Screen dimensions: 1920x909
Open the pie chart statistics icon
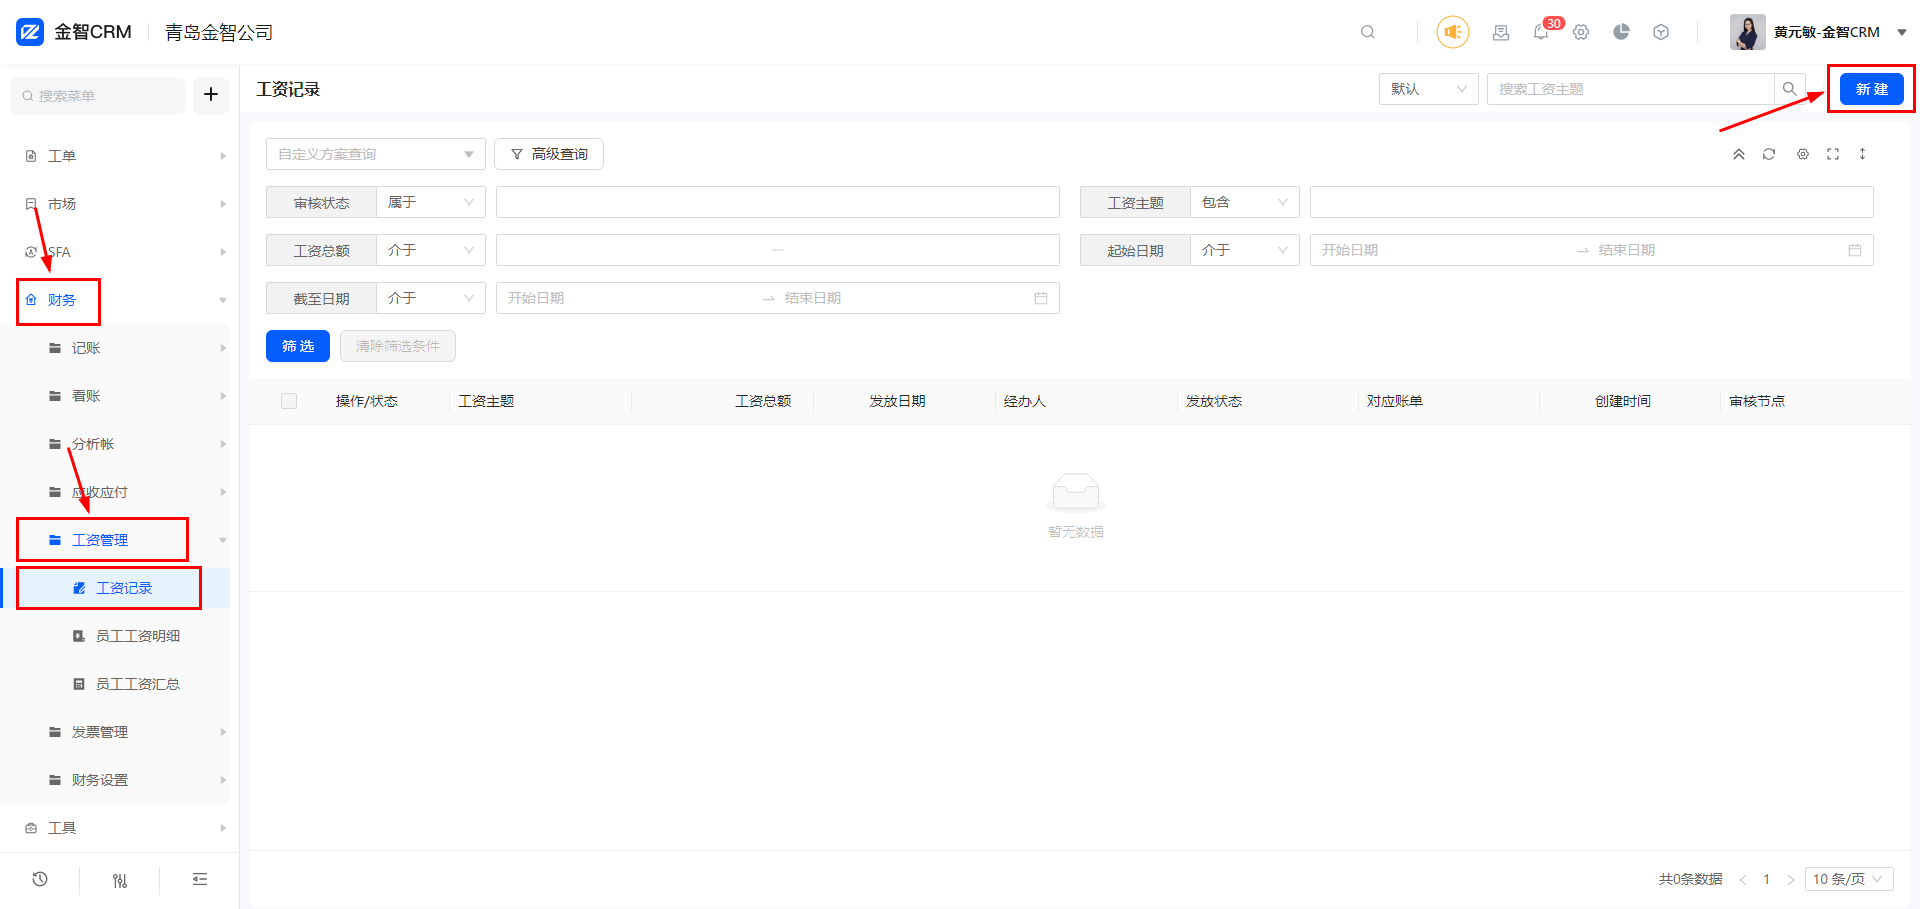point(1621,32)
